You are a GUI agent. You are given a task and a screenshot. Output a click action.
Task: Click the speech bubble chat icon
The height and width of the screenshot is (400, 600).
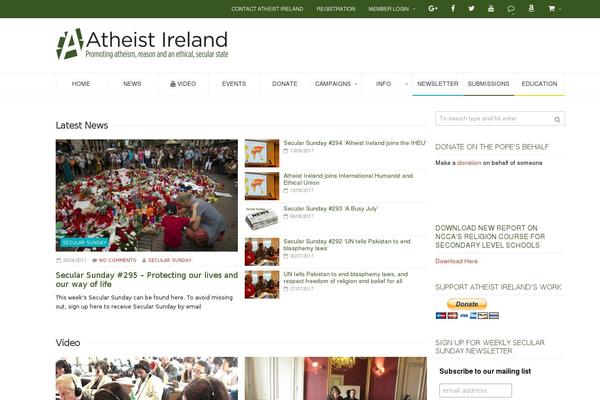[511, 9]
